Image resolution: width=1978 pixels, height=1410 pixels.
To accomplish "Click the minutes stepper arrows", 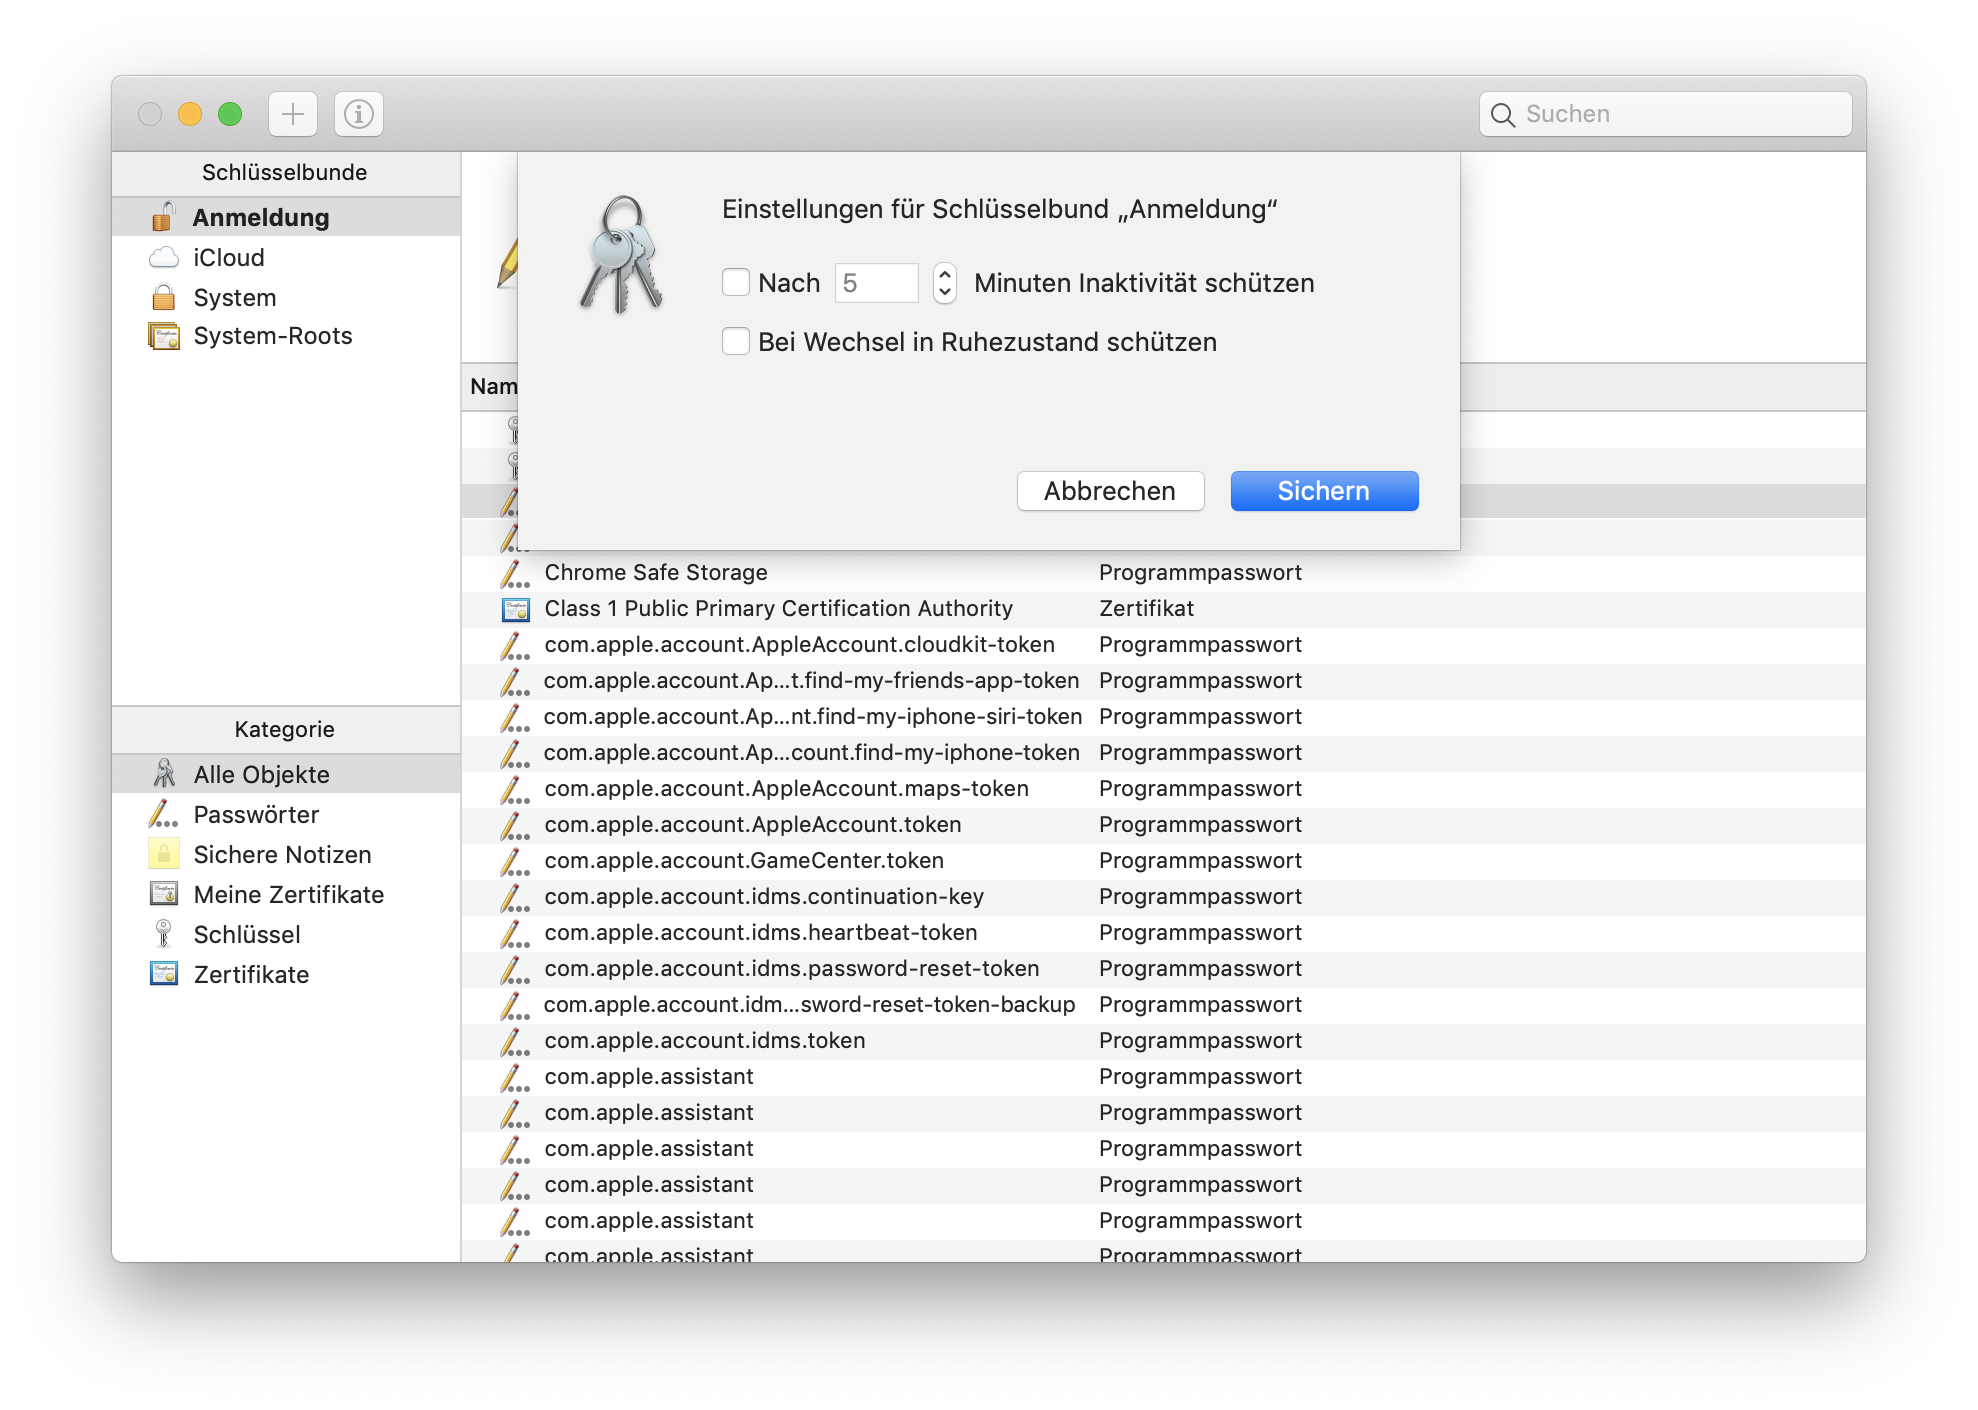I will [945, 283].
